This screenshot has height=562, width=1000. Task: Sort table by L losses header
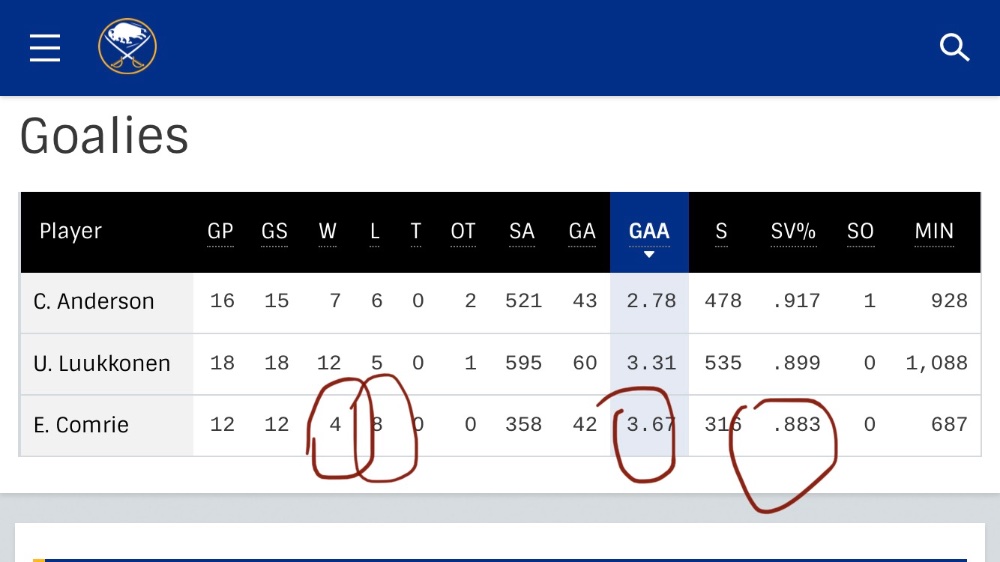click(374, 232)
